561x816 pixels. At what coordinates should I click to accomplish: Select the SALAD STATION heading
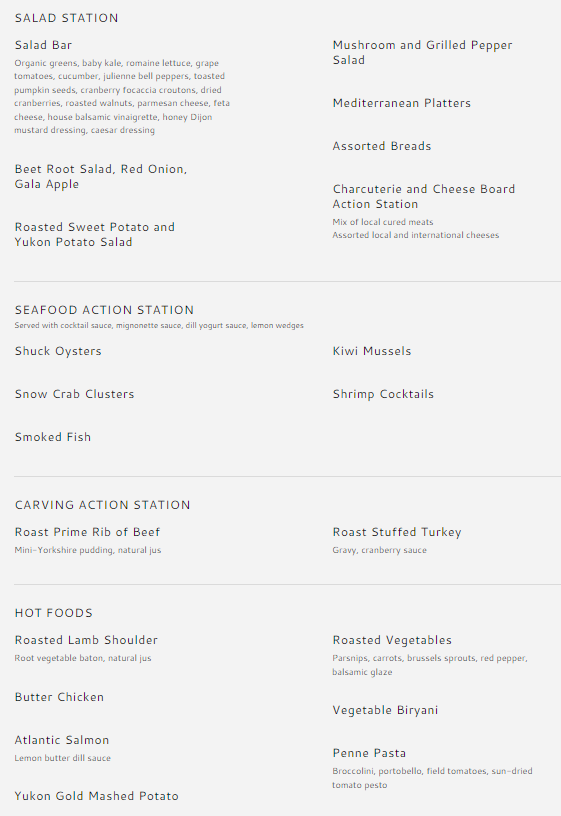click(x=67, y=18)
